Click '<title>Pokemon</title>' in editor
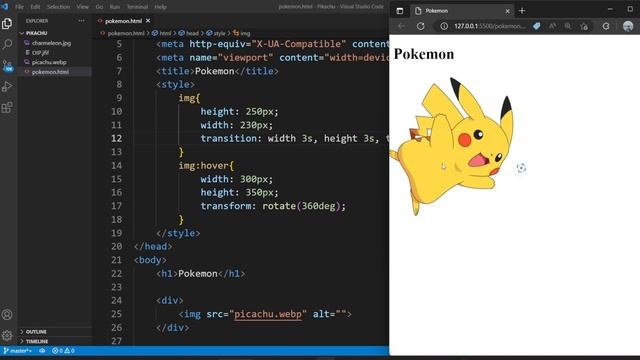 click(x=217, y=71)
